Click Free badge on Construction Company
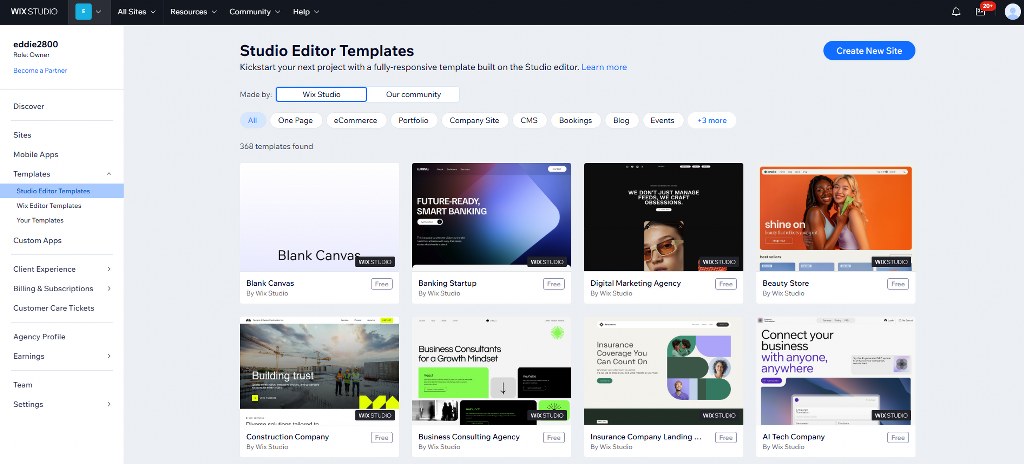This screenshot has height=464, width=1024. pyautogui.click(x=382, y=438)
